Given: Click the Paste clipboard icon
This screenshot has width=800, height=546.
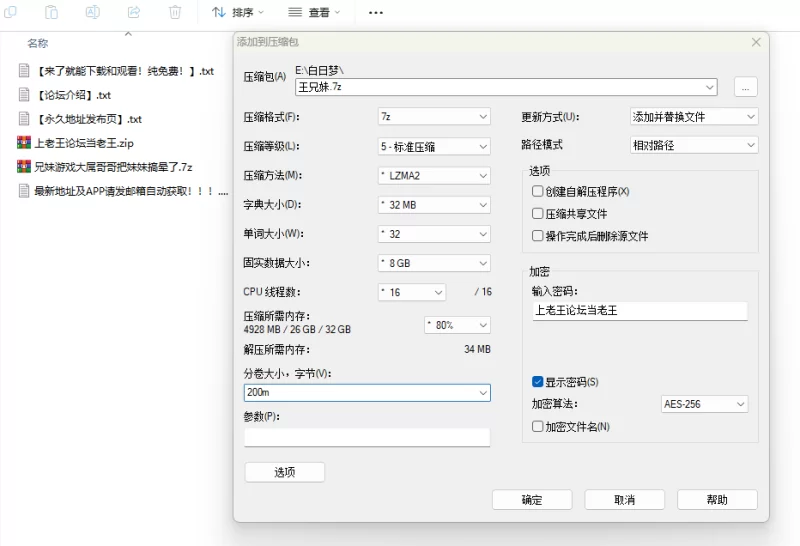Looking at the screenshot, I should tap(51, 12).
